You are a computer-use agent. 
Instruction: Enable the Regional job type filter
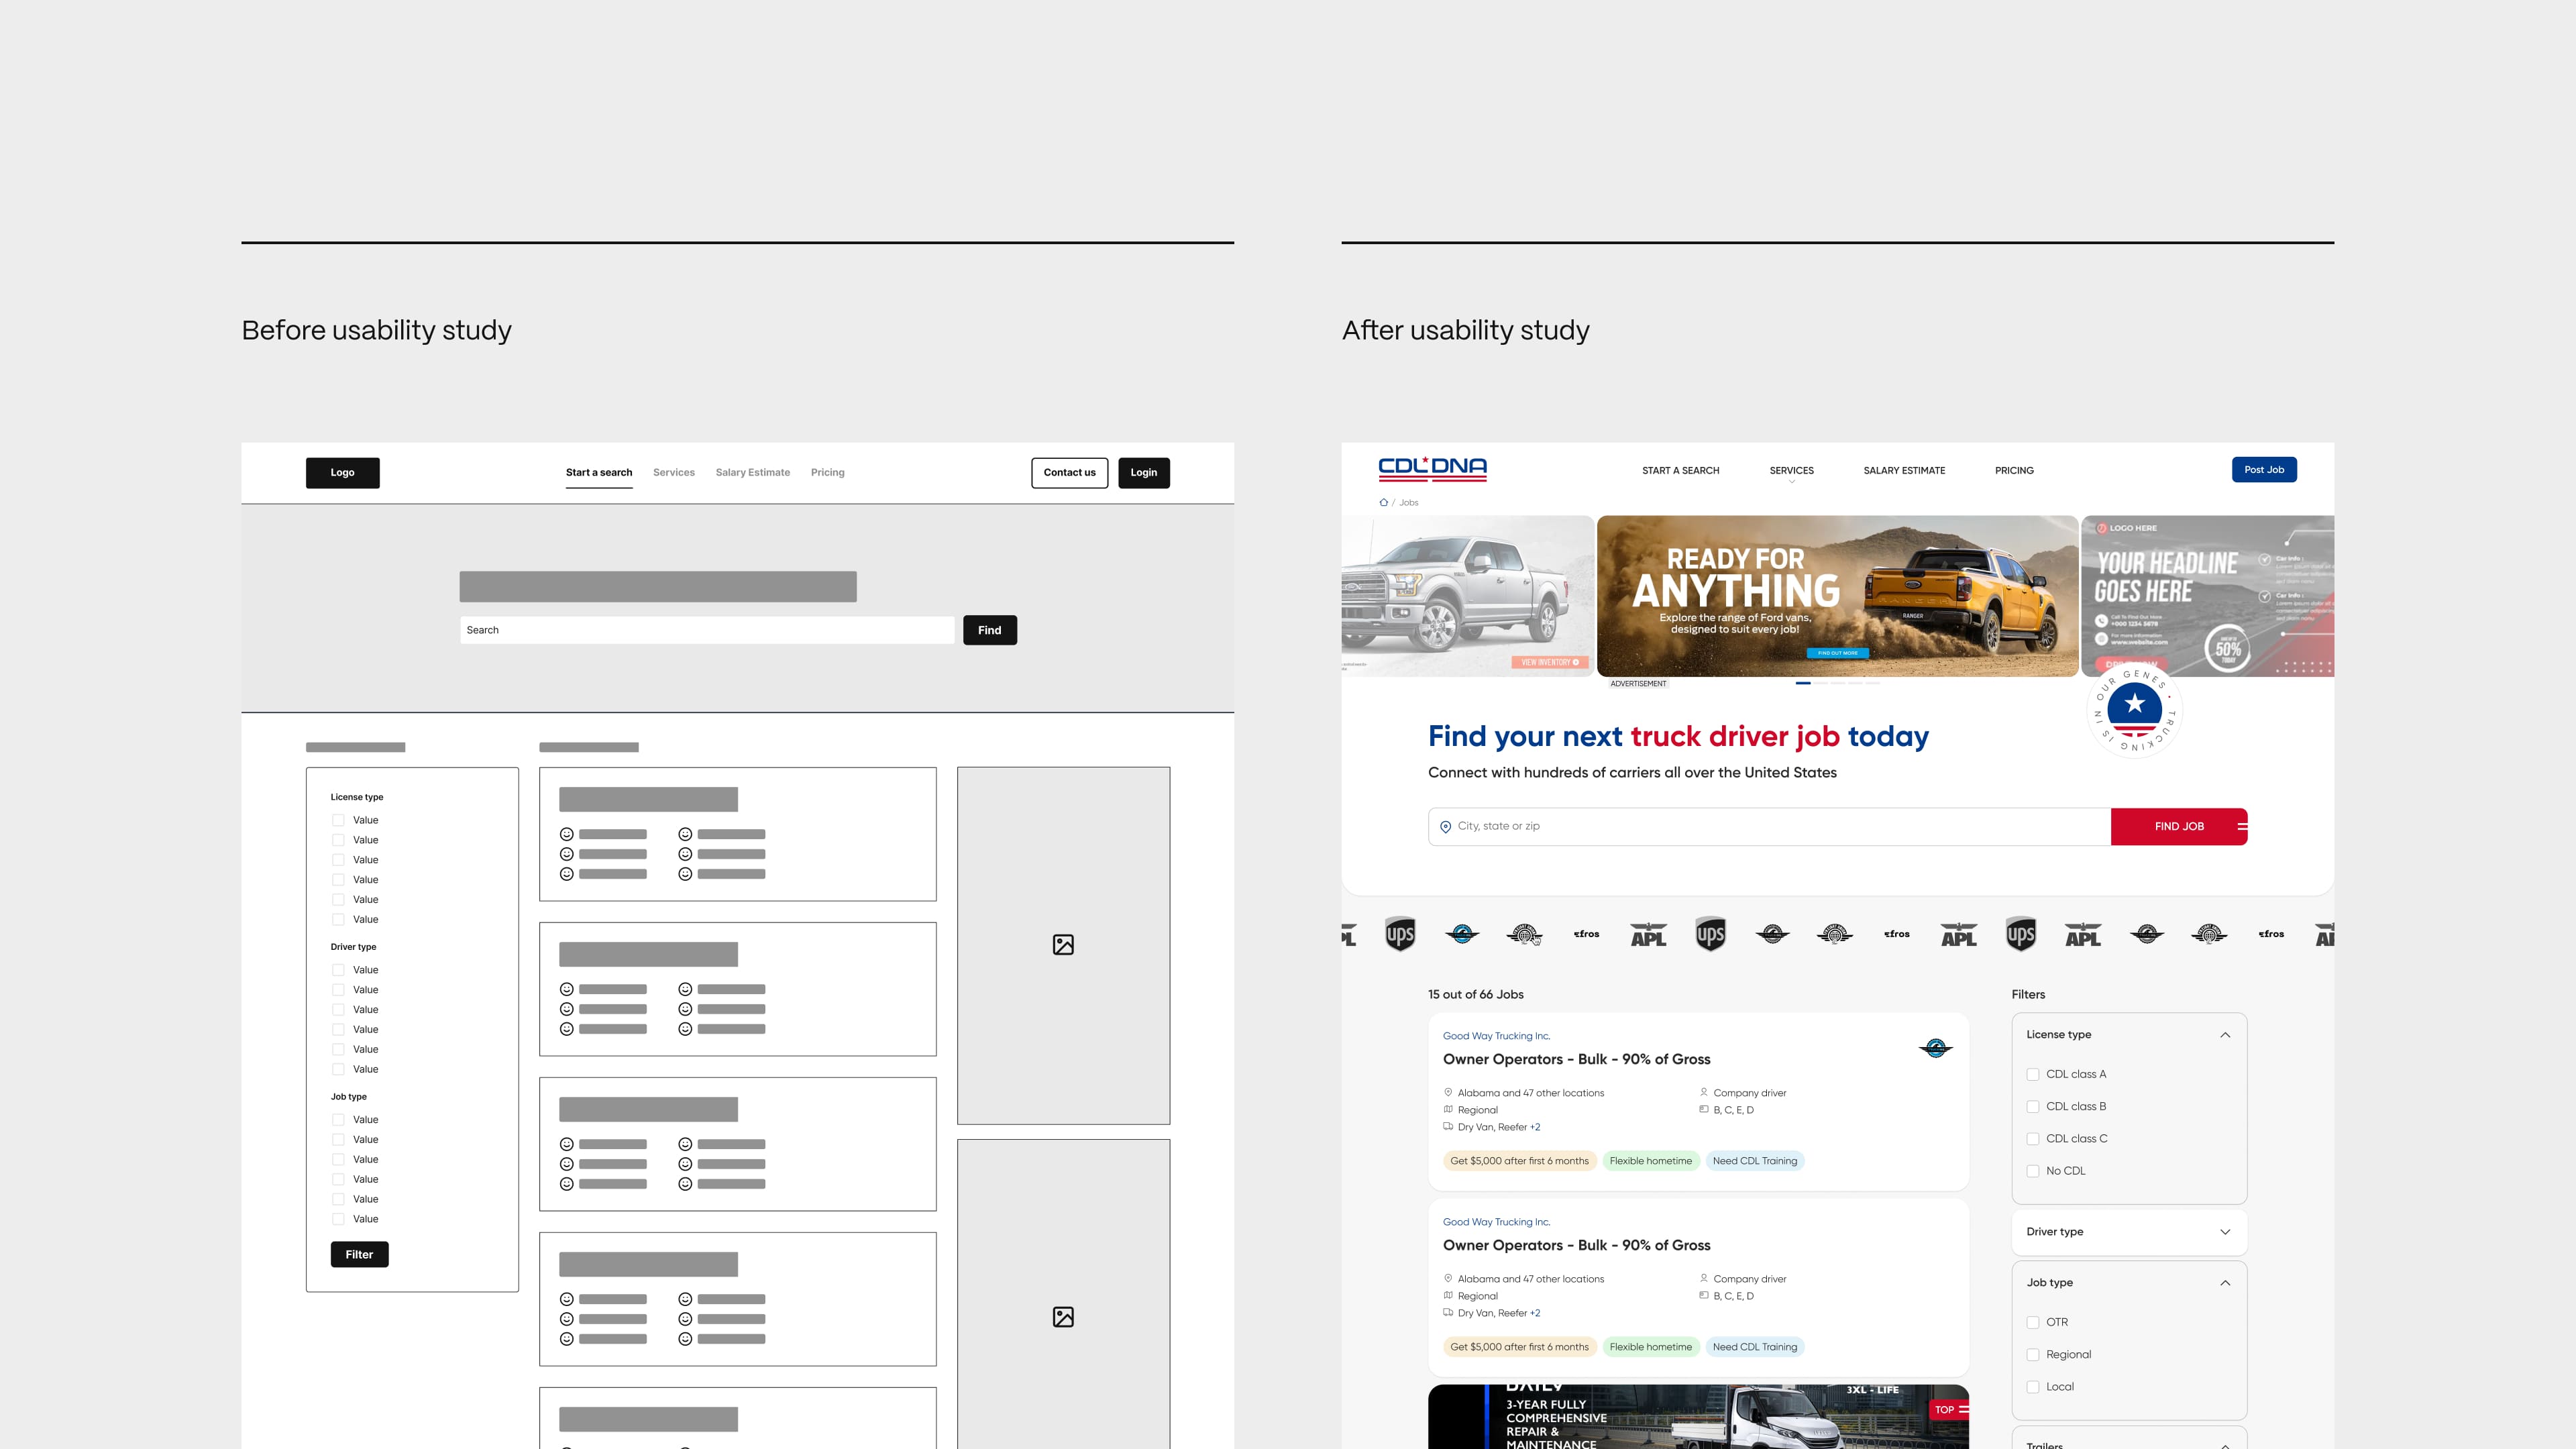2033,1355
